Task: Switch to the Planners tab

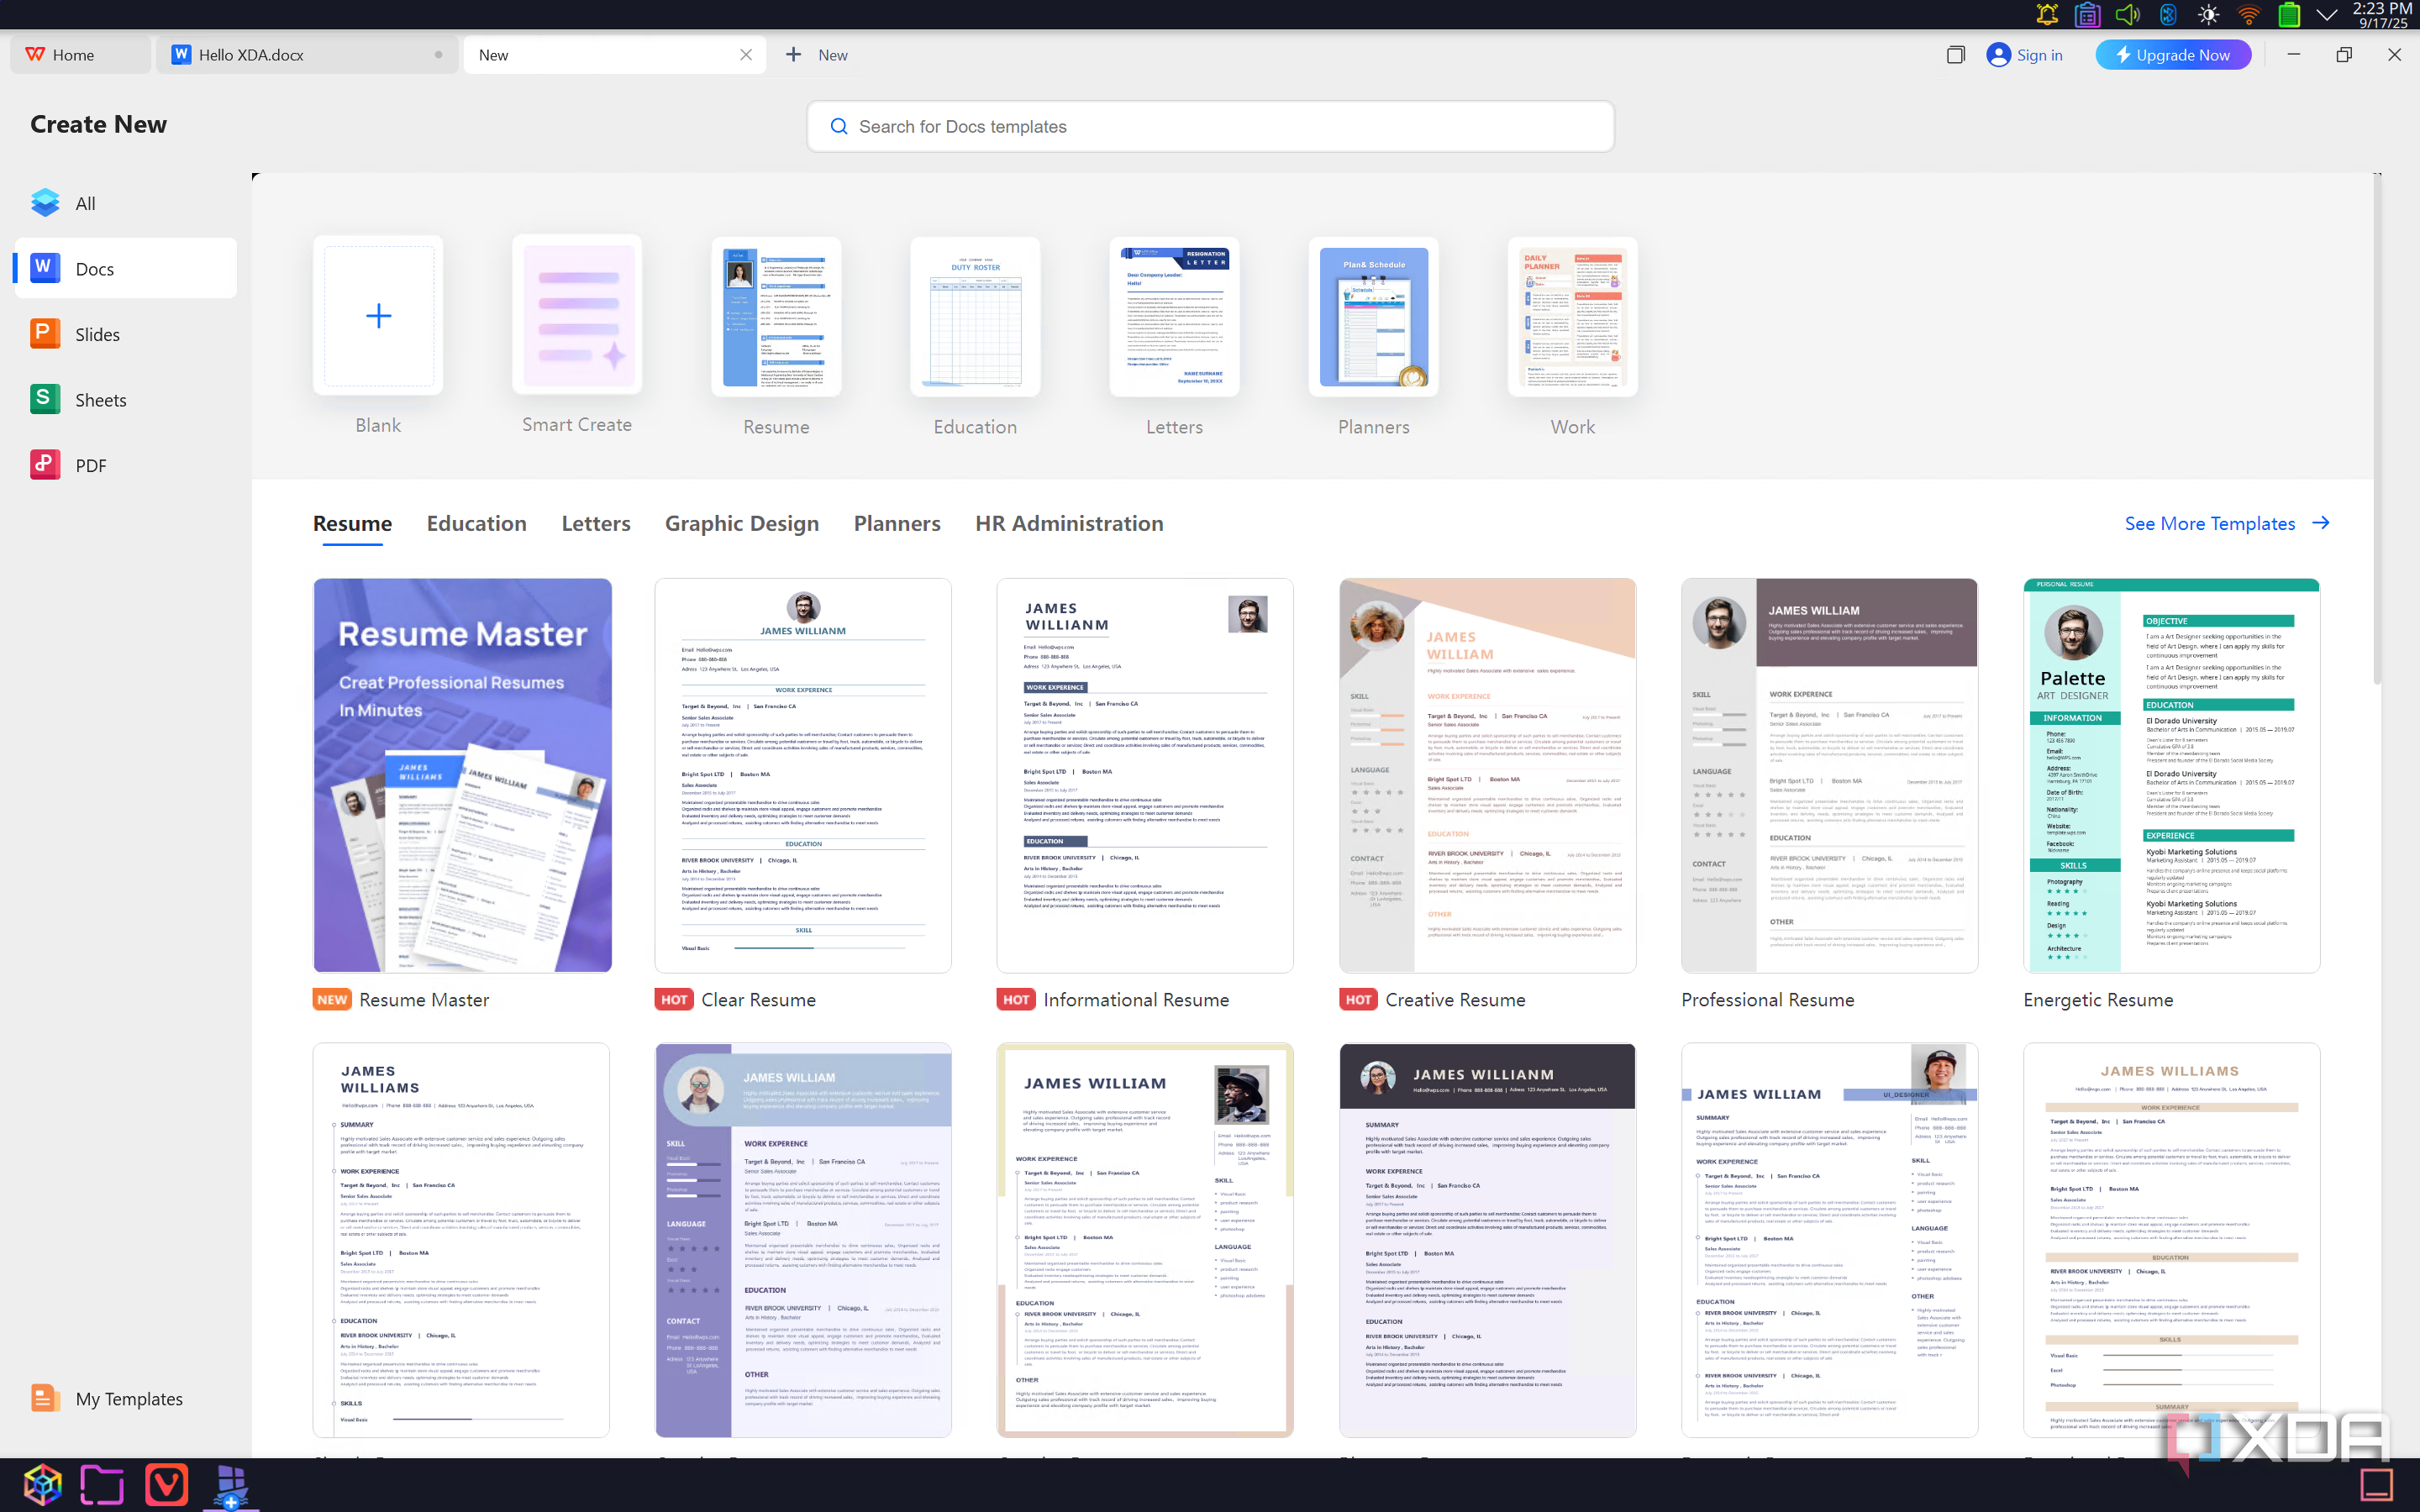Action: [897, 523]
